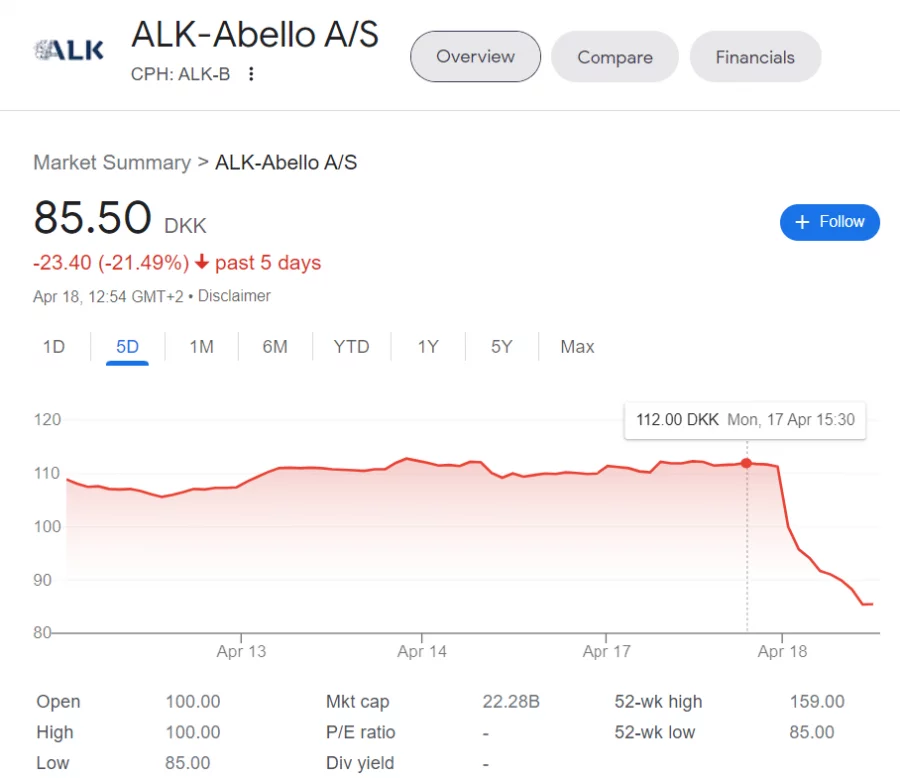Click the 112.00 DKK tooltip box
Image resolution: width=900 pixels, height=778 pixels.
click(x=745, y=421)
